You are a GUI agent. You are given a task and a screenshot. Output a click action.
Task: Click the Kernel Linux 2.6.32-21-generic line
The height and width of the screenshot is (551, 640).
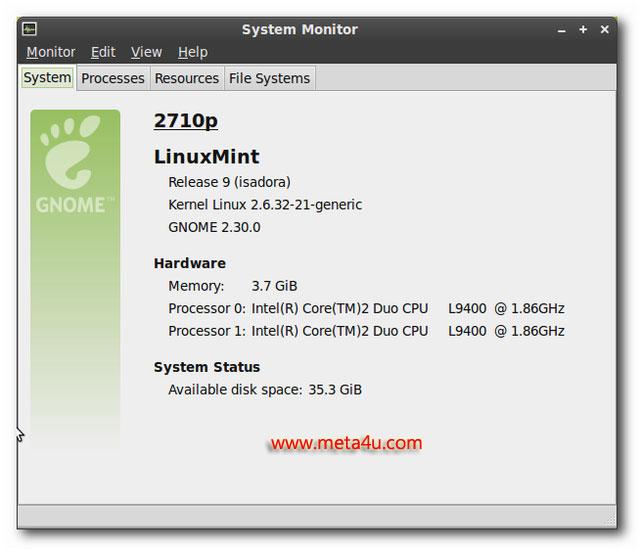tap(265, 204)
